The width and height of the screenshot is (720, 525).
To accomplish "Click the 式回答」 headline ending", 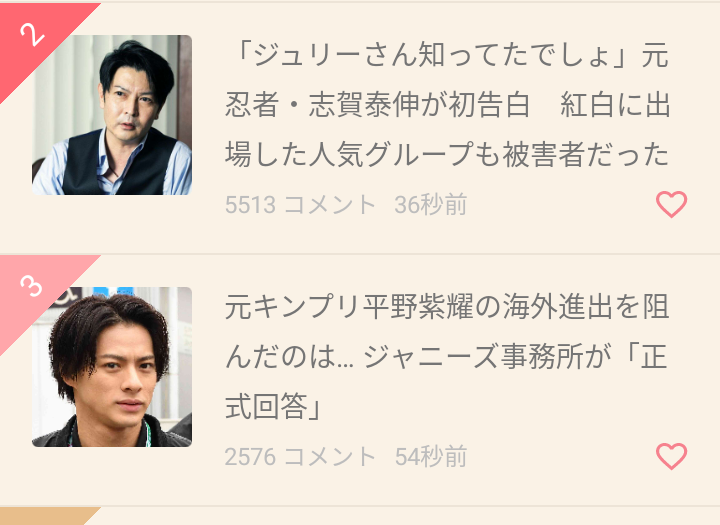I will 274,406.
